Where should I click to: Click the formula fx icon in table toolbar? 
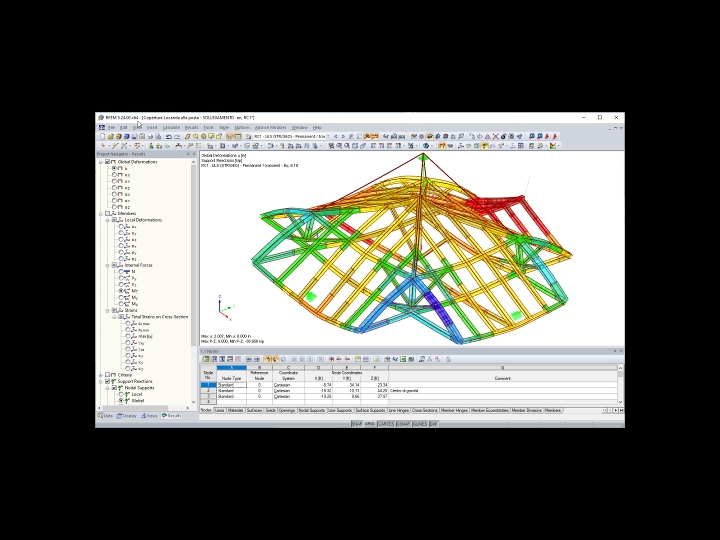click(429, 359)
